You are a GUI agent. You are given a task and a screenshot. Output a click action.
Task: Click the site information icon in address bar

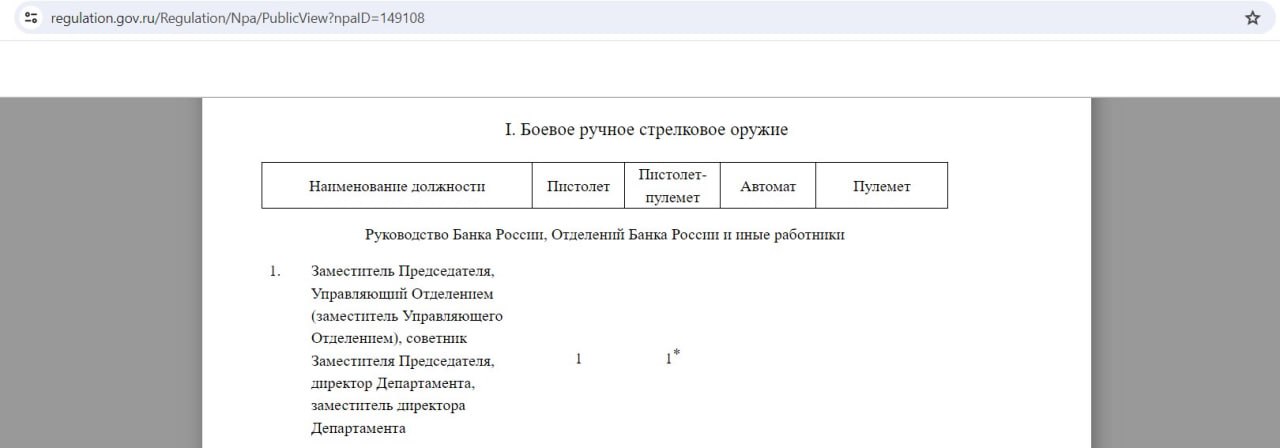pos(30,18)
